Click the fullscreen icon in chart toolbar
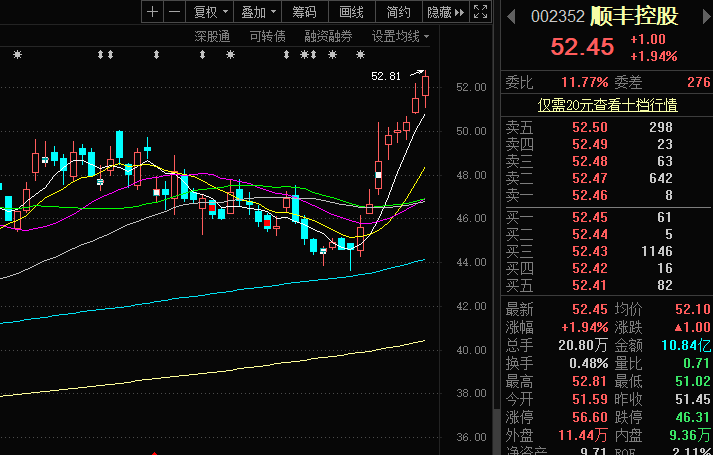Image resolution: width=713 pixels, height=455 pixels. (x=479, y=12)
